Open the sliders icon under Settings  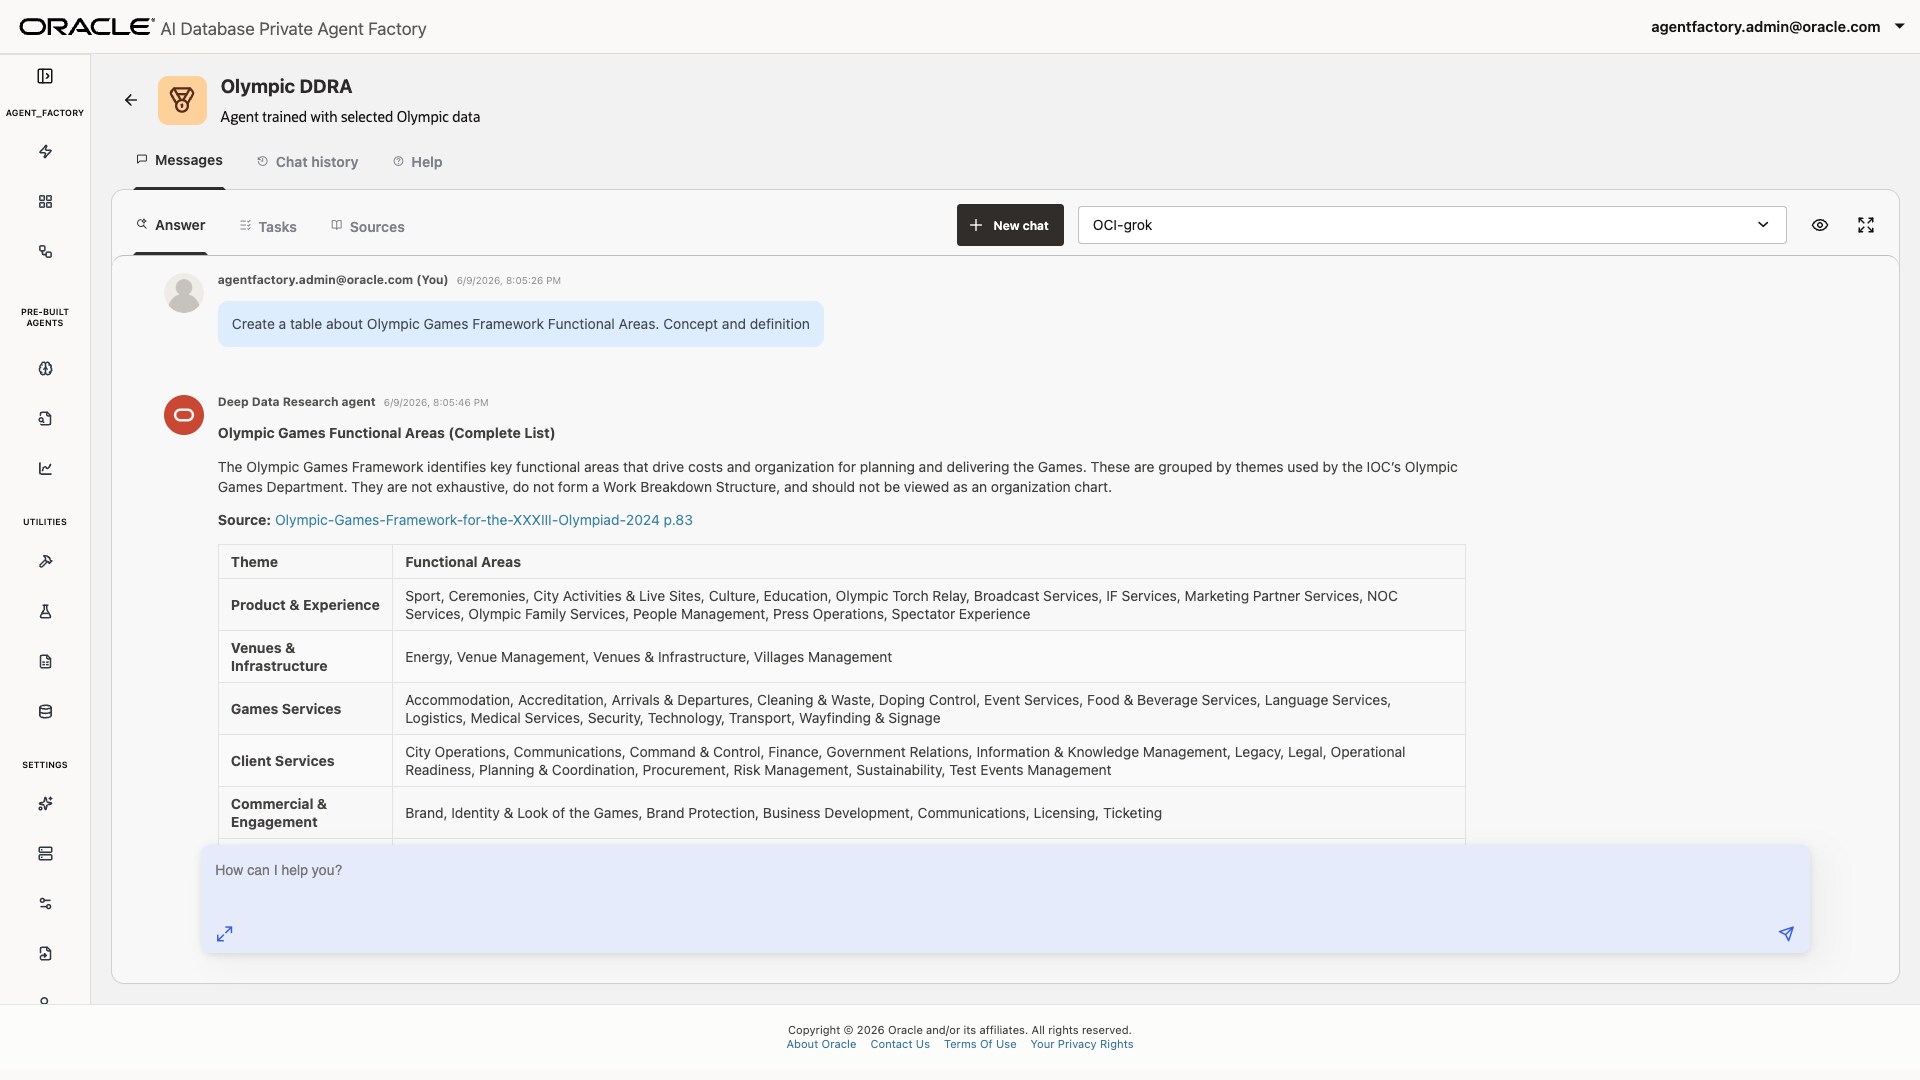tap(45, 904)
